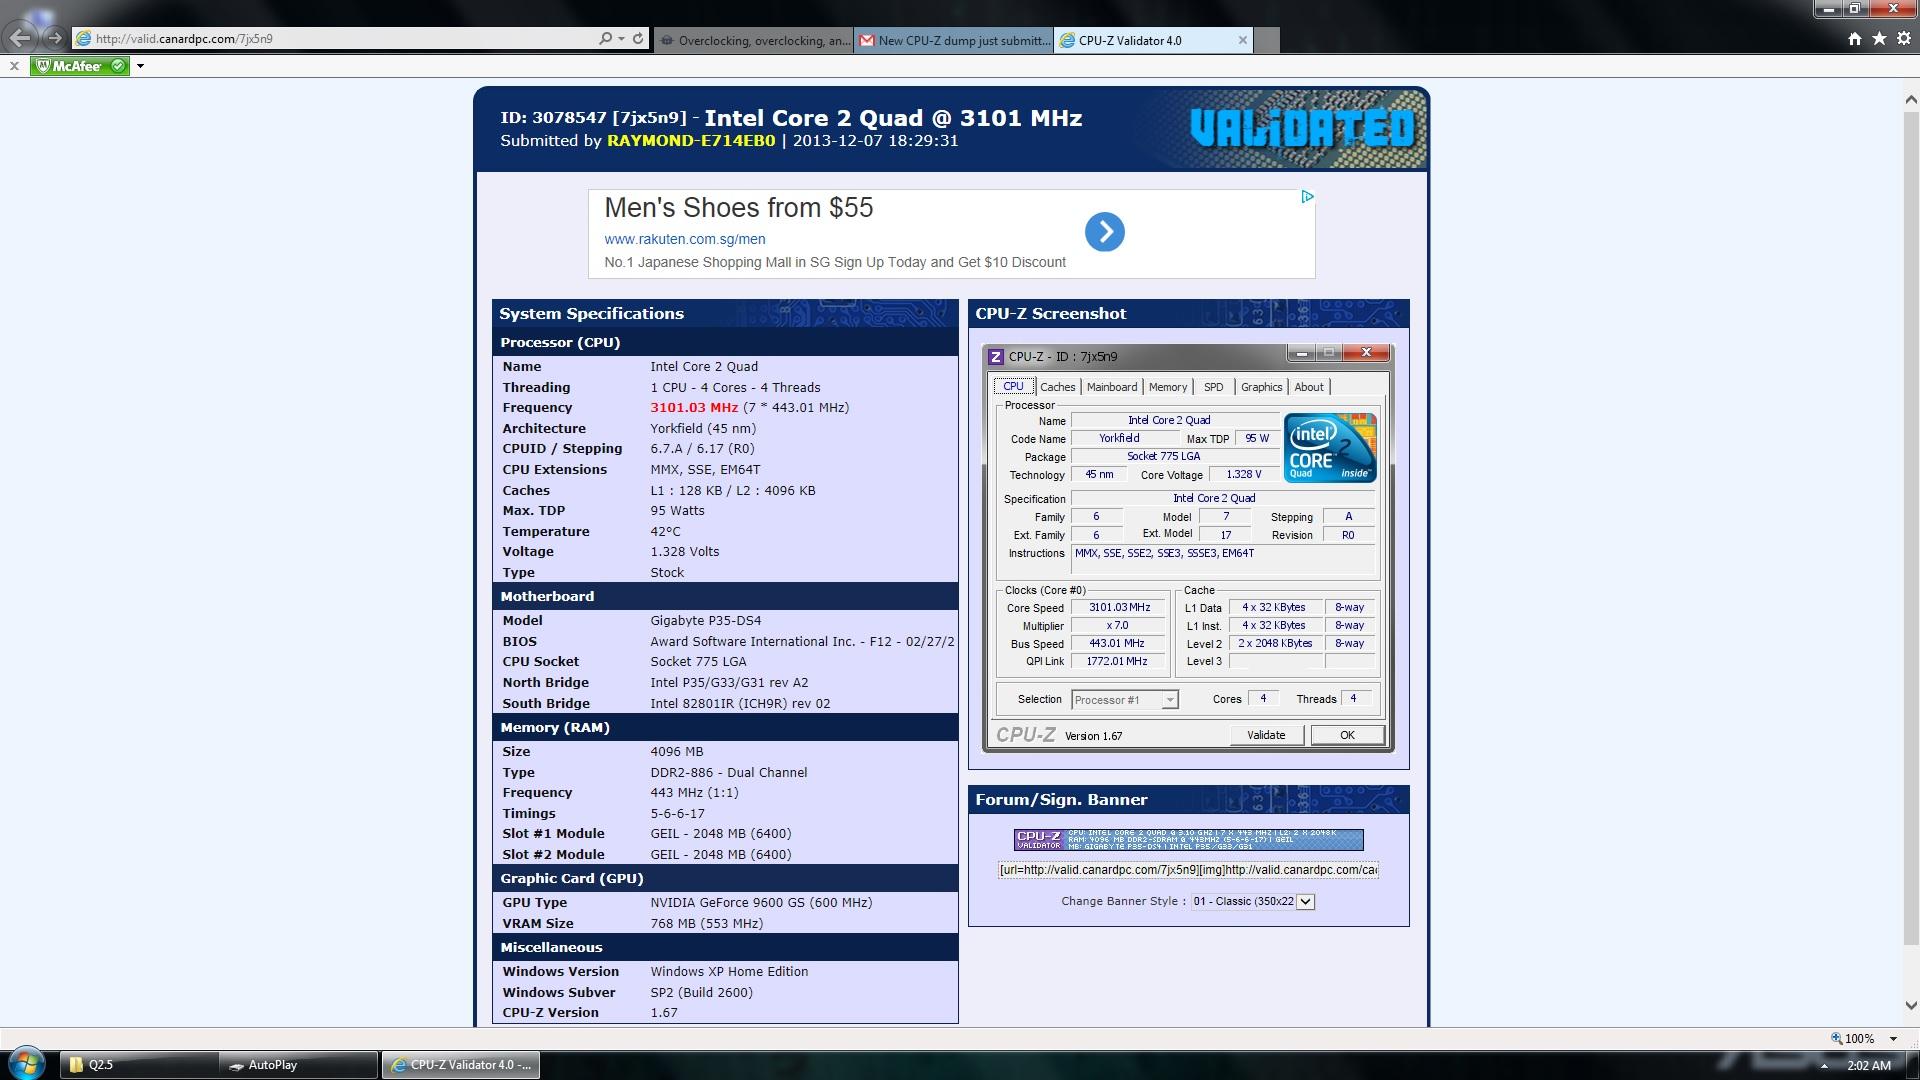Click the 2:02 AM taskbar clock

click(x=1868, y=1066)
